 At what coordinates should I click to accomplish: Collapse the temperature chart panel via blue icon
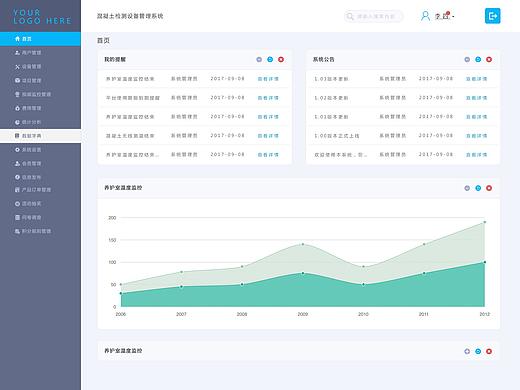click(x=478, y=188)
